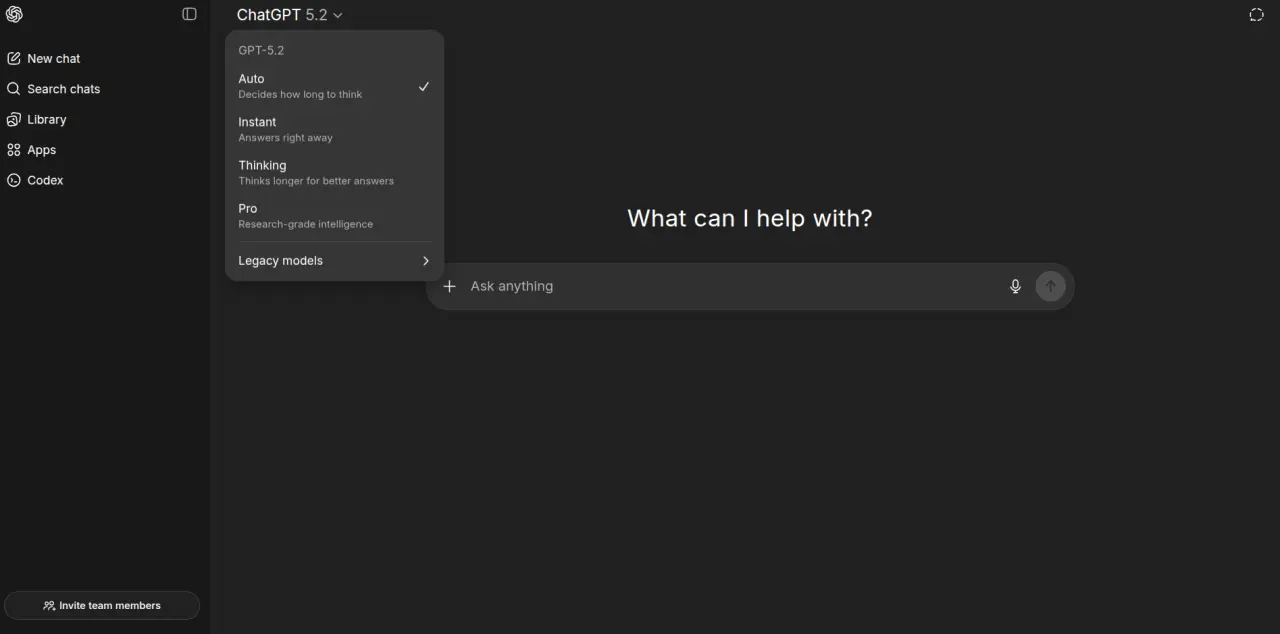Click the Legacy models chevron arrow
Image resolution: width=1280 pixels, height=634 pixels.
(426, 261)
